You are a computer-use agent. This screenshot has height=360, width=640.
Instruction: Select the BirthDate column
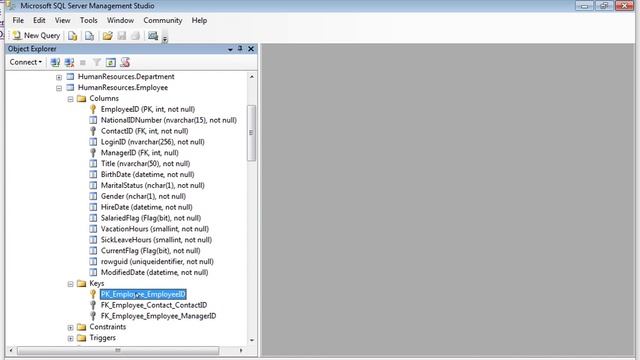pyautogui.click(x=147, y=175)
